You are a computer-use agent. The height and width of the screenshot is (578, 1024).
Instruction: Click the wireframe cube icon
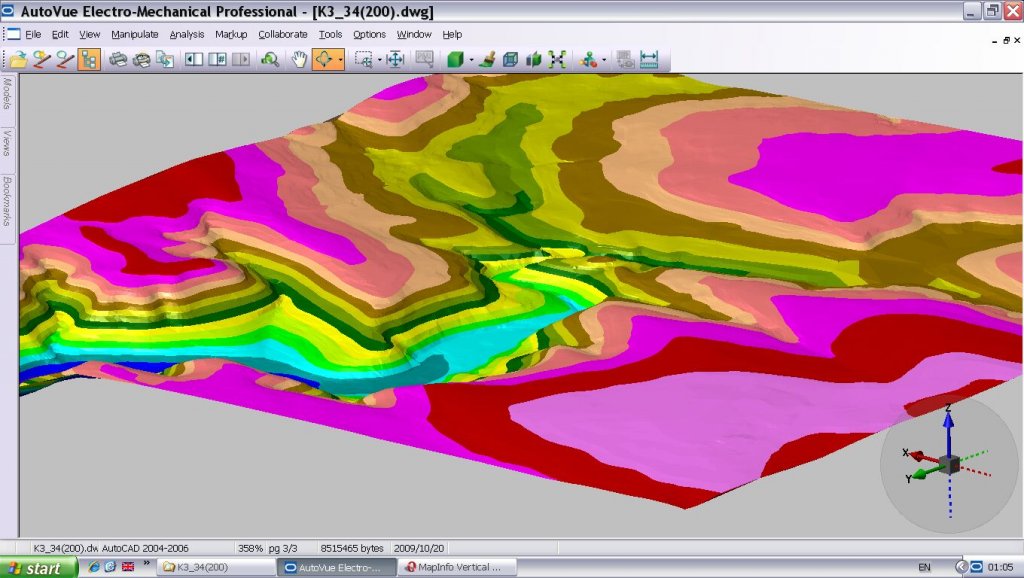click(510, 59)
